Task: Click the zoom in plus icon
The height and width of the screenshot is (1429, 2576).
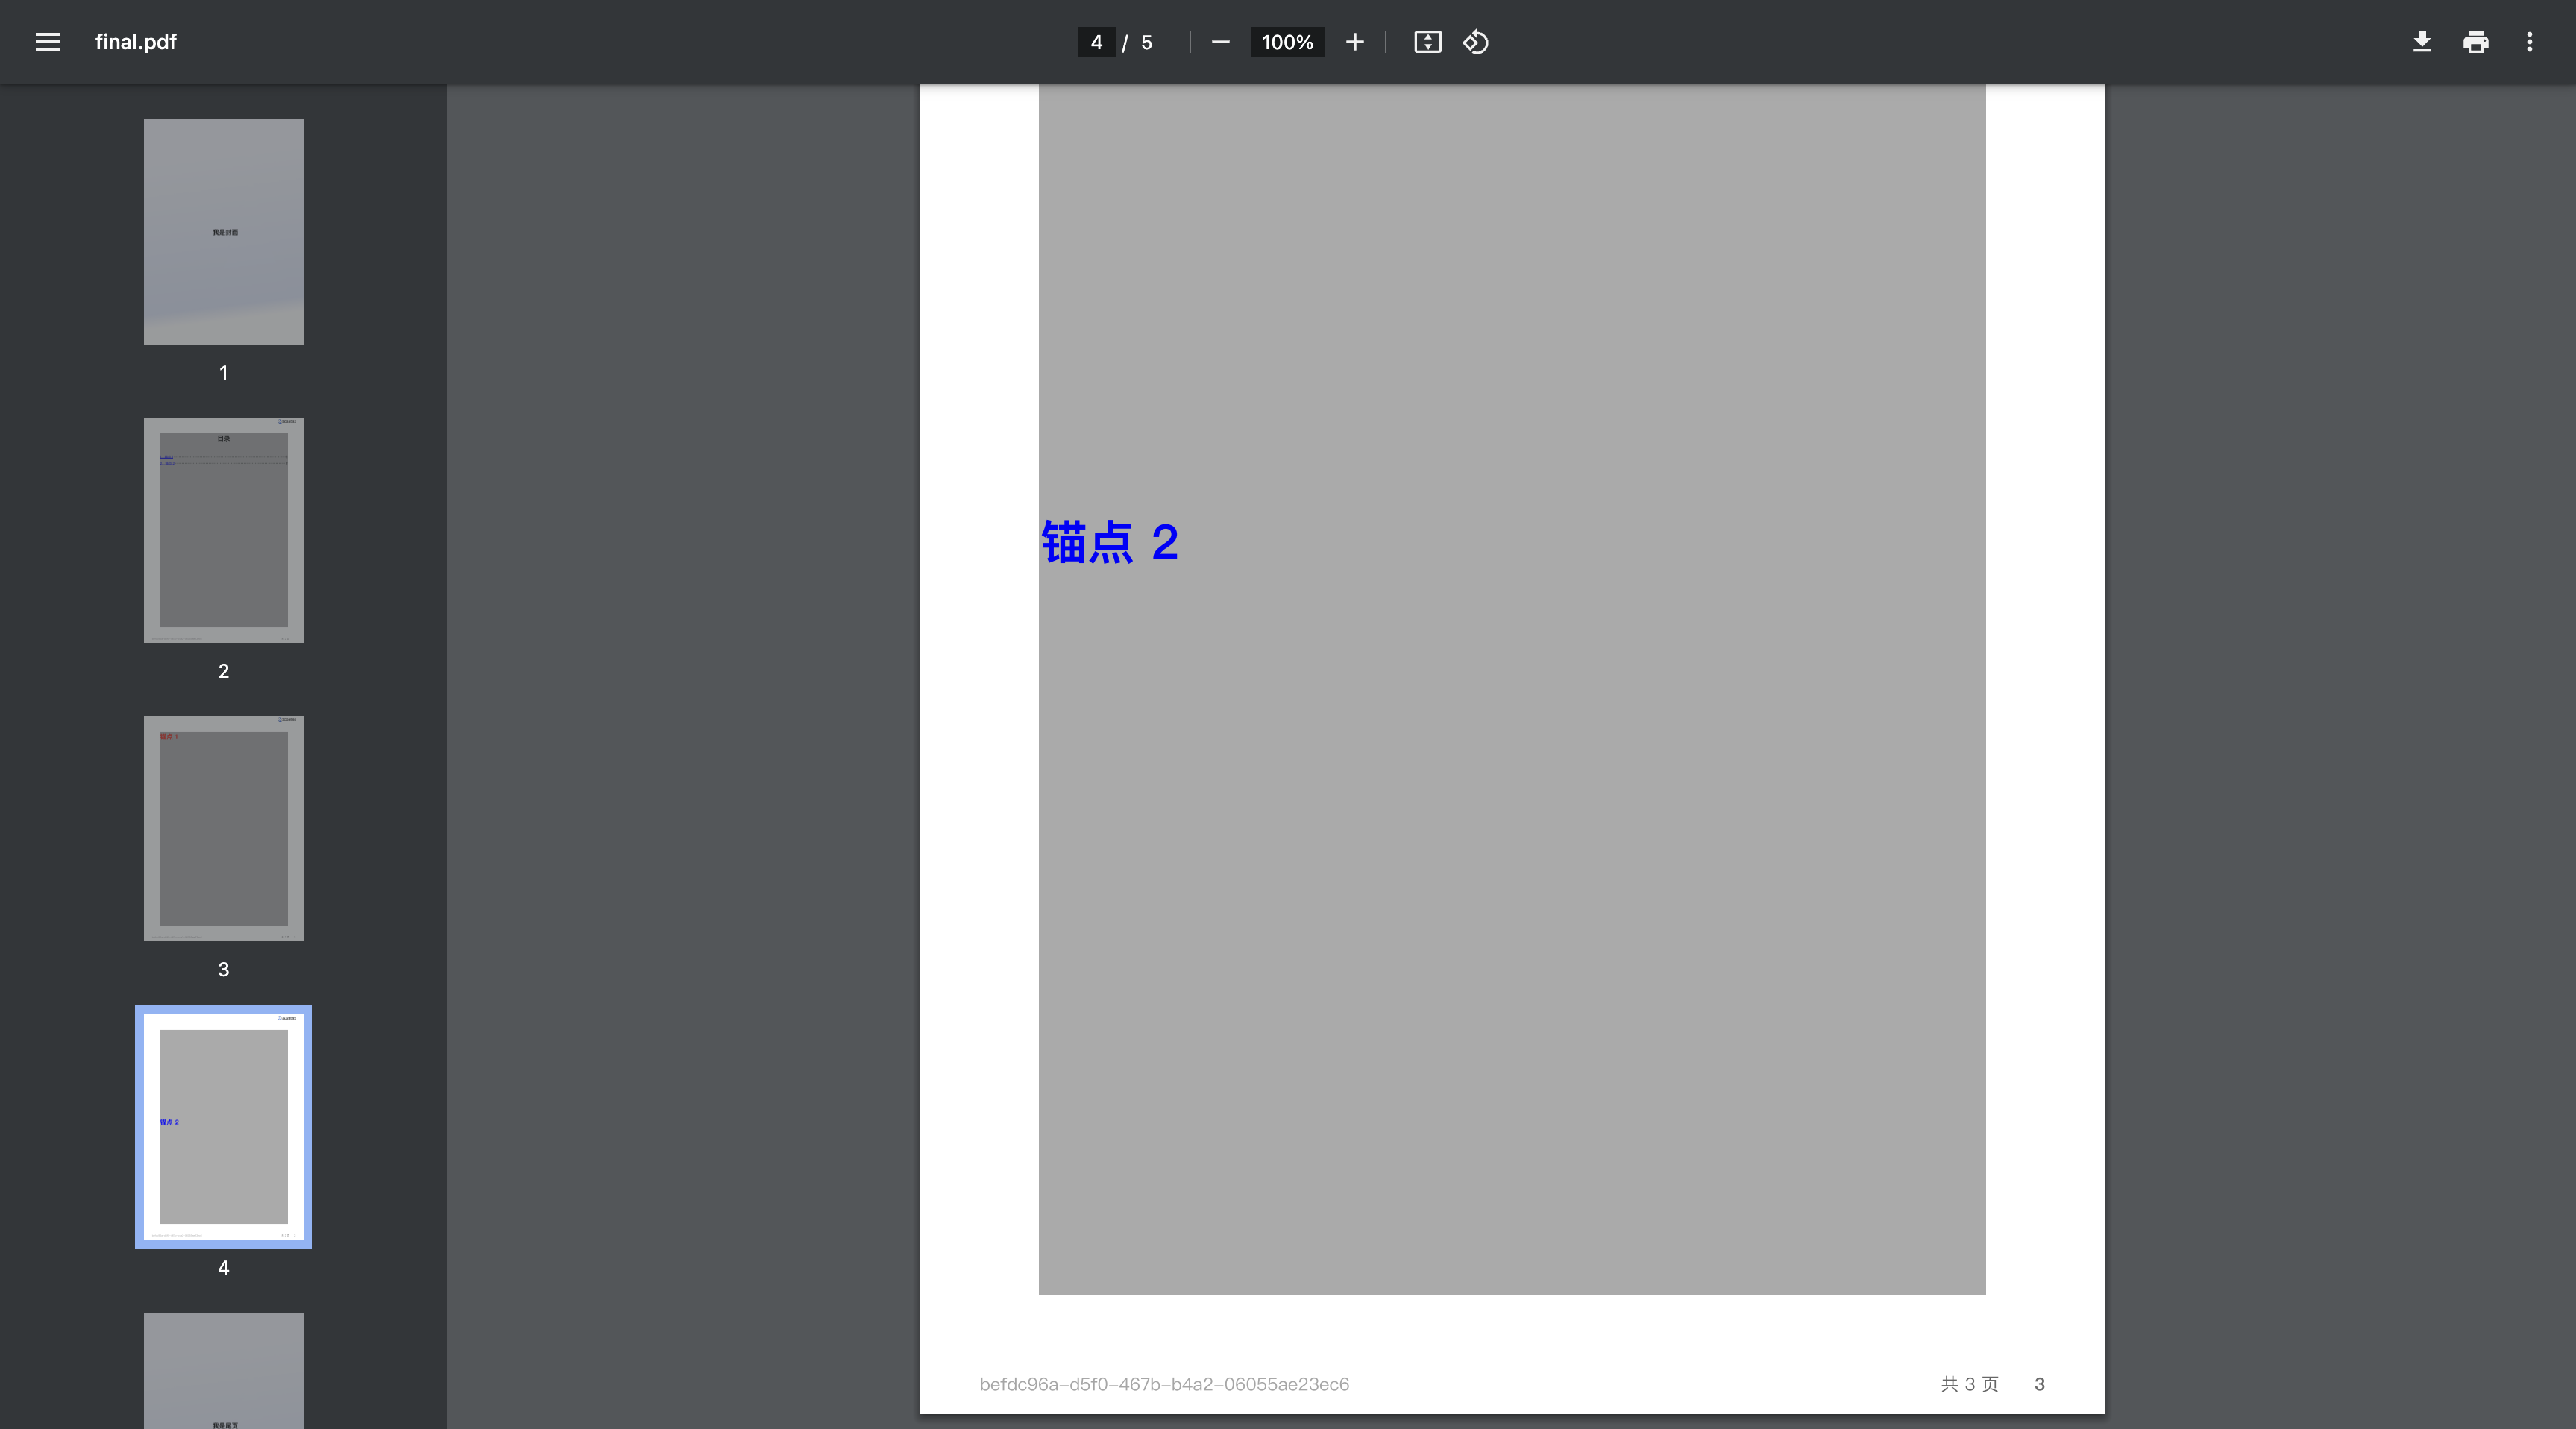Action: pos(1354,42)
